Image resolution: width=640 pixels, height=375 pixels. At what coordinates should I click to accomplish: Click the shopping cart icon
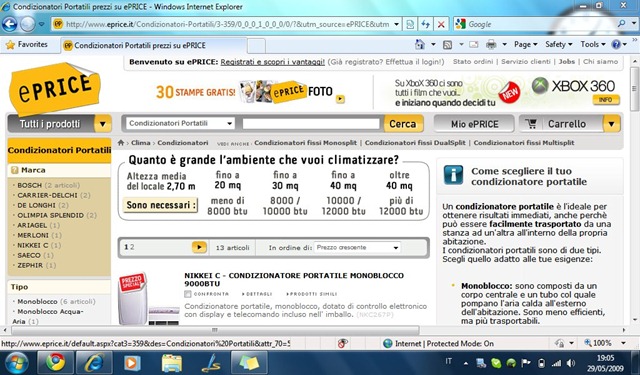click(x=531, y=124)
